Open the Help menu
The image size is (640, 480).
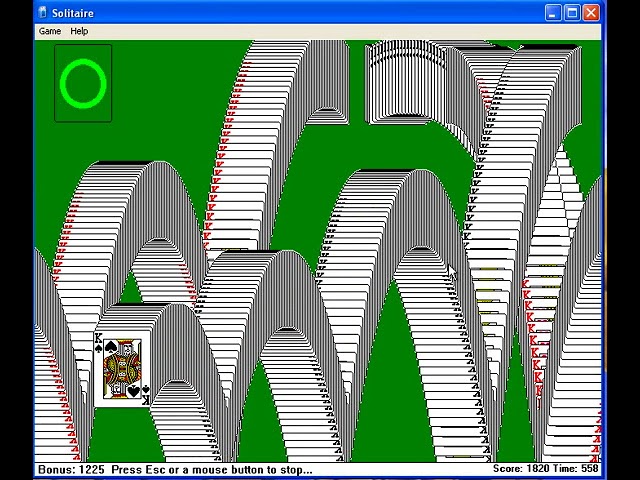79,31
